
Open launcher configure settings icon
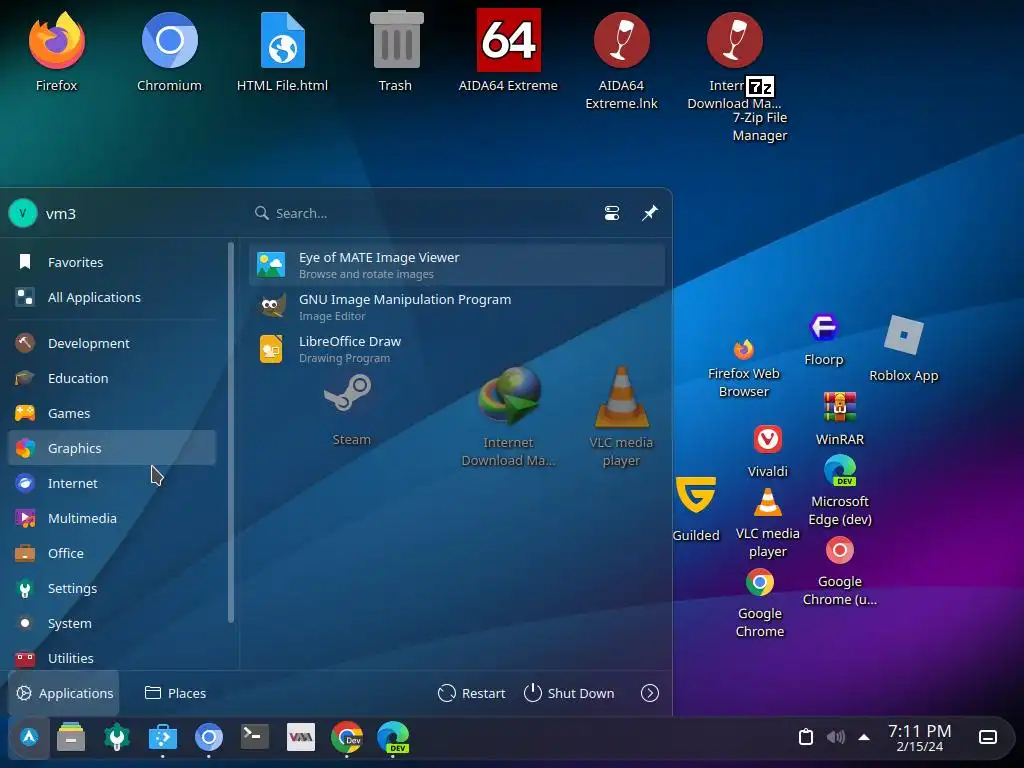click(x=612, y=213)
